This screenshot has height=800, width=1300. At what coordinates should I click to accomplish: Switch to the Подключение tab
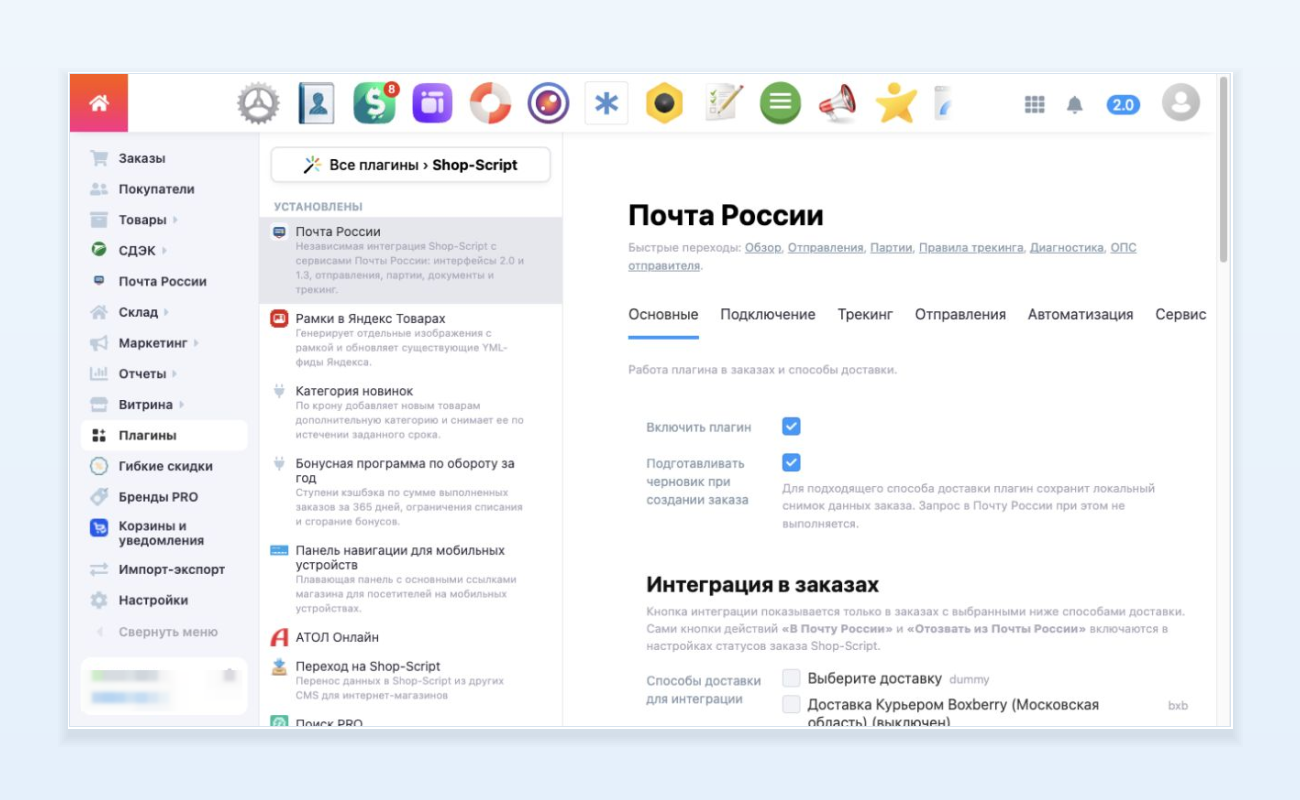768,314
